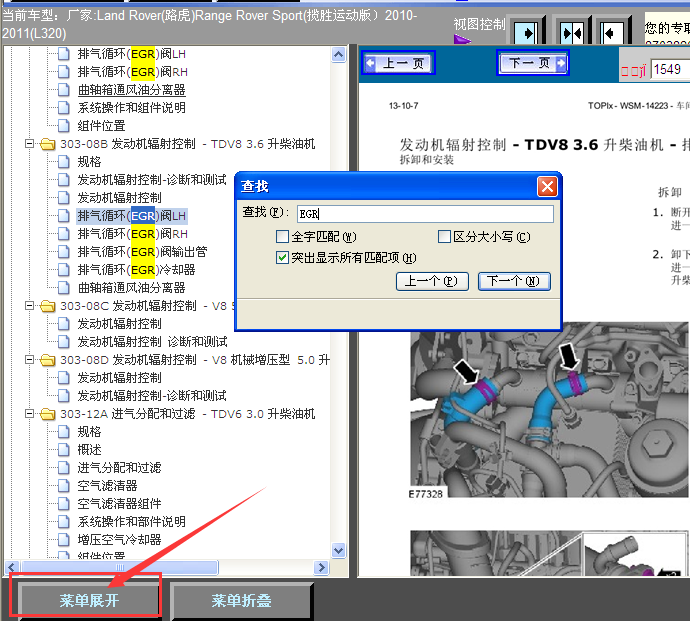Viewport: 690px width, 621px height.
Task: Open 规格 under 303-08B folder
Action: click(x=89, y=162)
